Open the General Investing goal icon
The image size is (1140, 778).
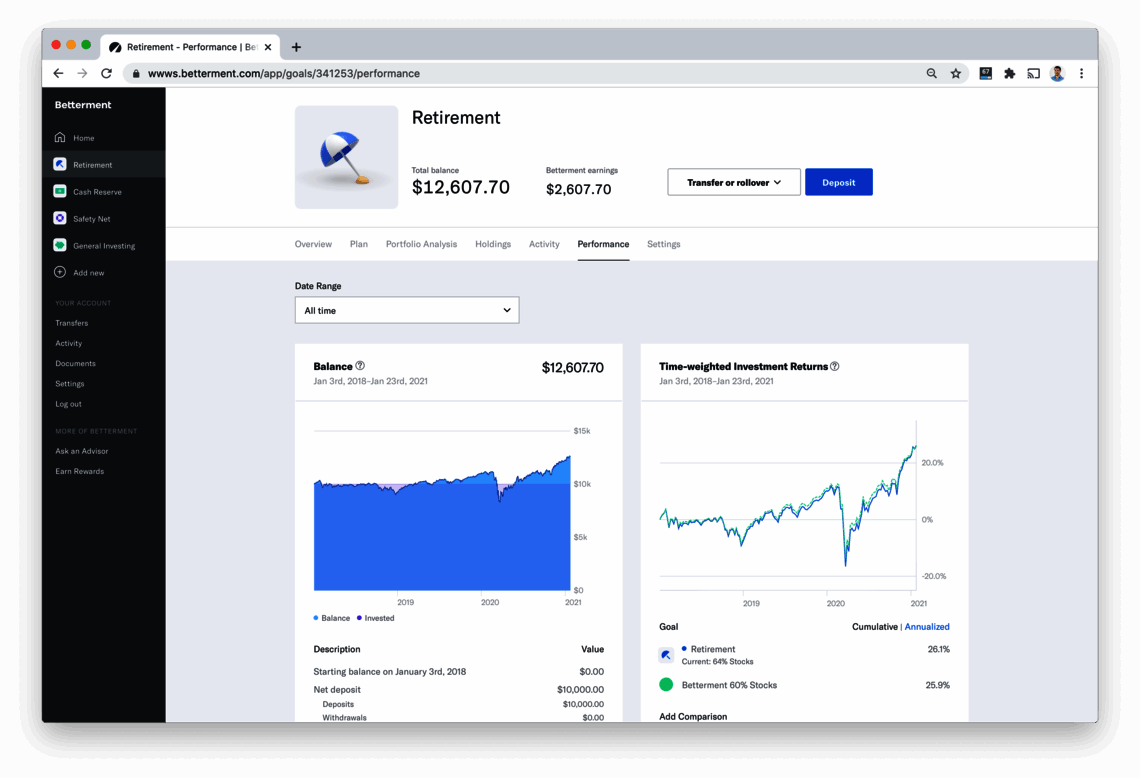(x=60, y=245)
